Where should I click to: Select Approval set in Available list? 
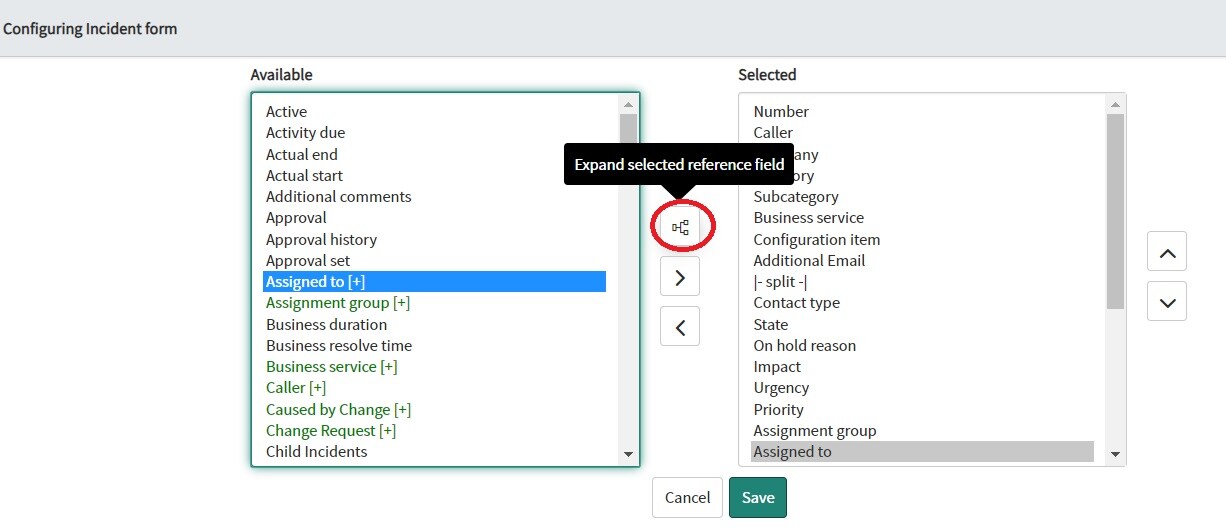click(x=434, y=261)
